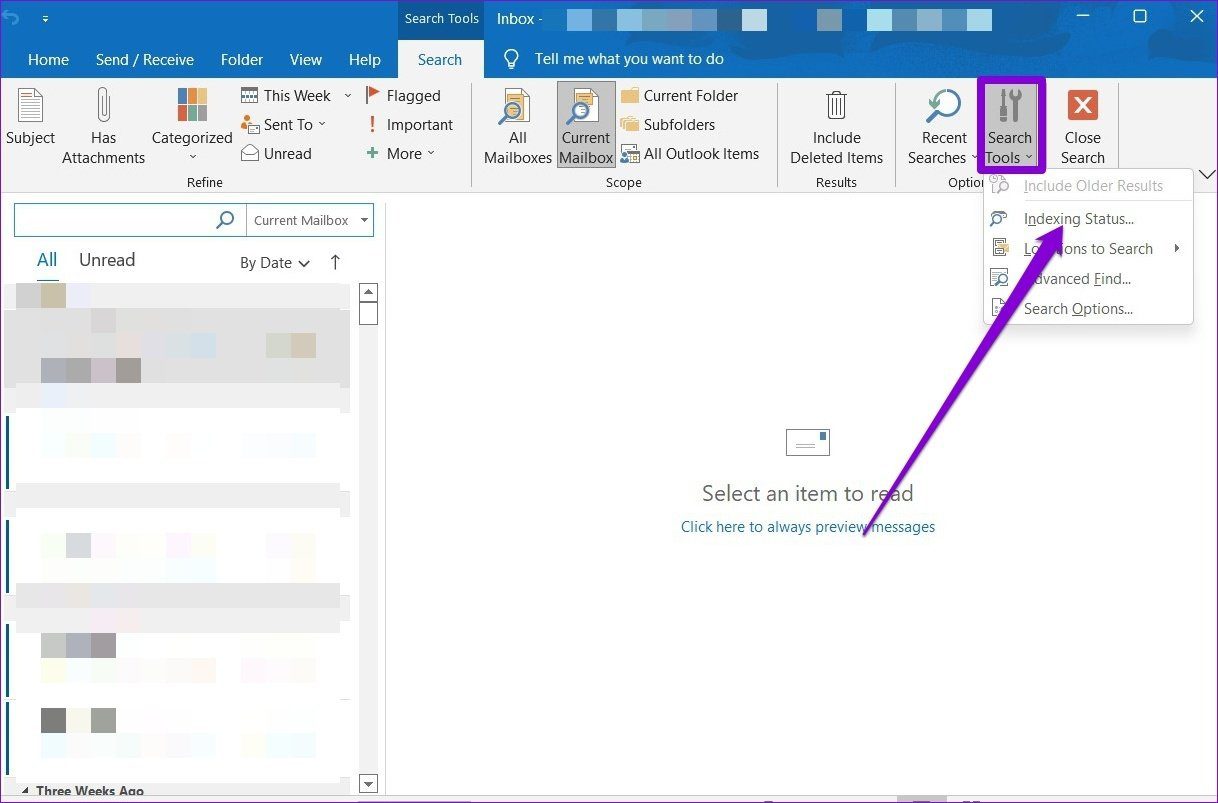
Task: Filter by Important messages
Action: click(408, 124)
